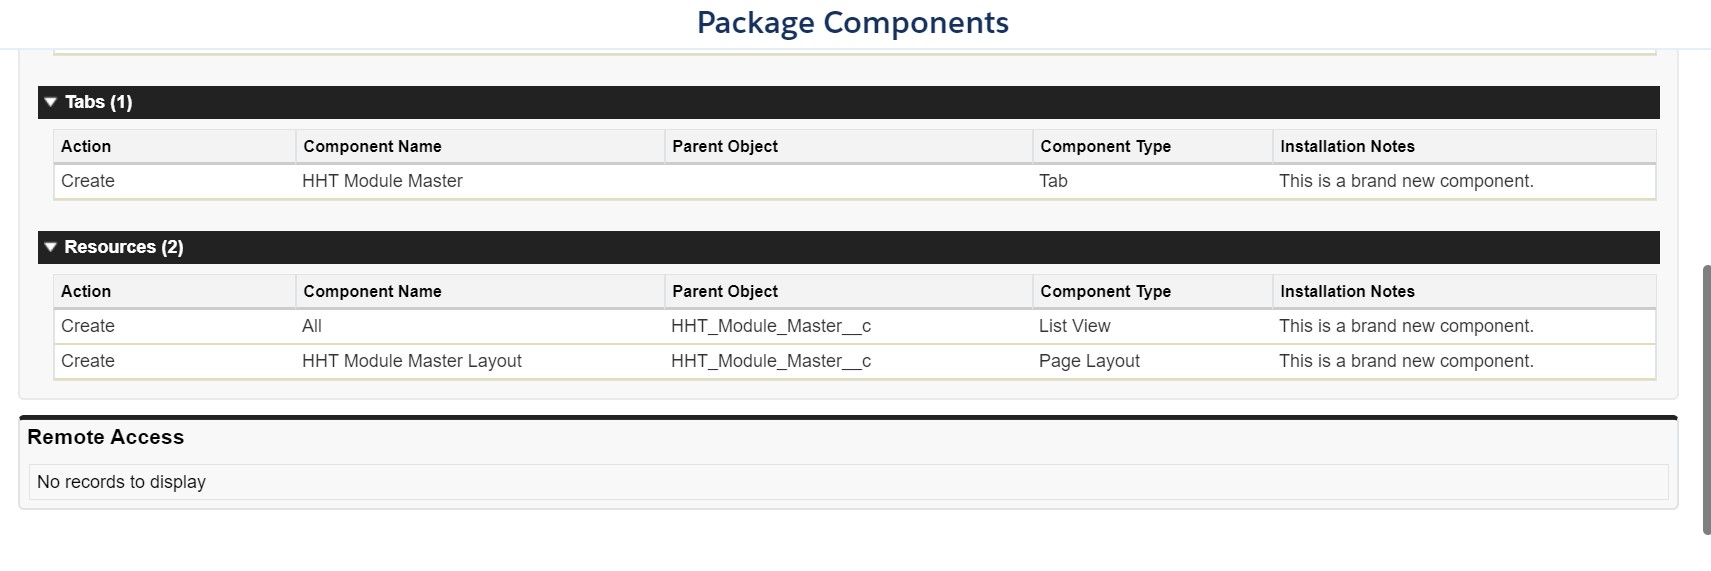Click the Page Layout component type cell
This screenshot has height=571, width=1711.
1089,361
